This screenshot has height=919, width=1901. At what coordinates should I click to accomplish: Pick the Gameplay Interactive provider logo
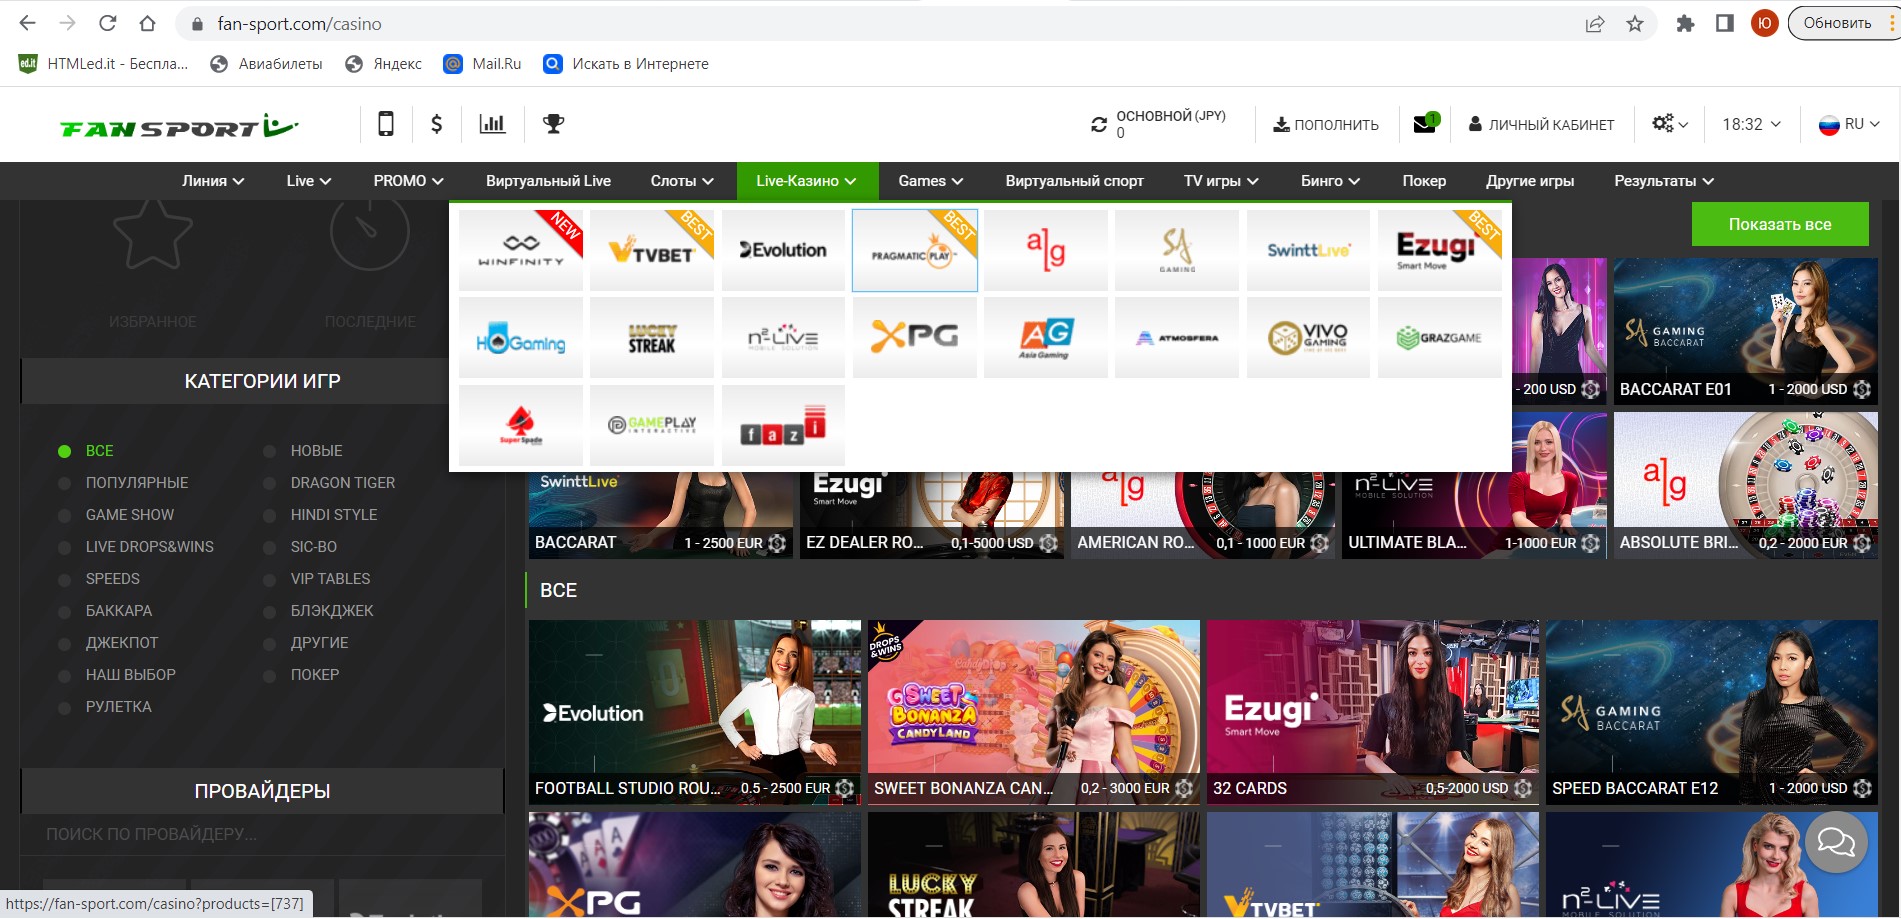coord(652,425)
